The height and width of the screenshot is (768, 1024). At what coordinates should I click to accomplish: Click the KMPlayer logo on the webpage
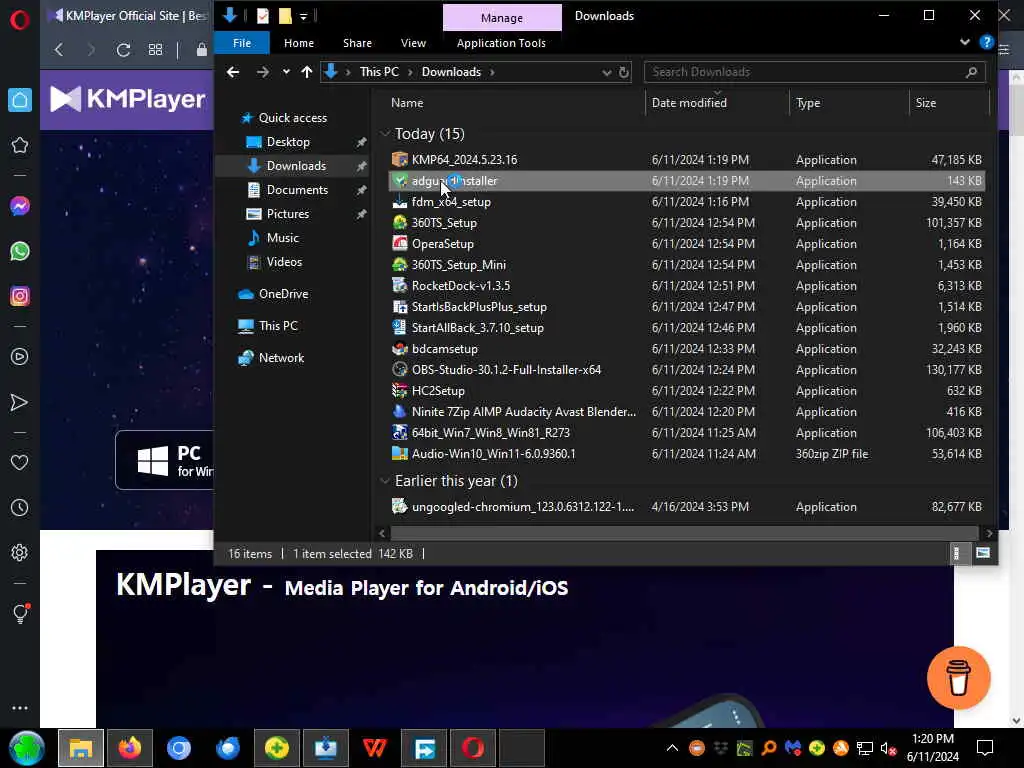[128, 99]
